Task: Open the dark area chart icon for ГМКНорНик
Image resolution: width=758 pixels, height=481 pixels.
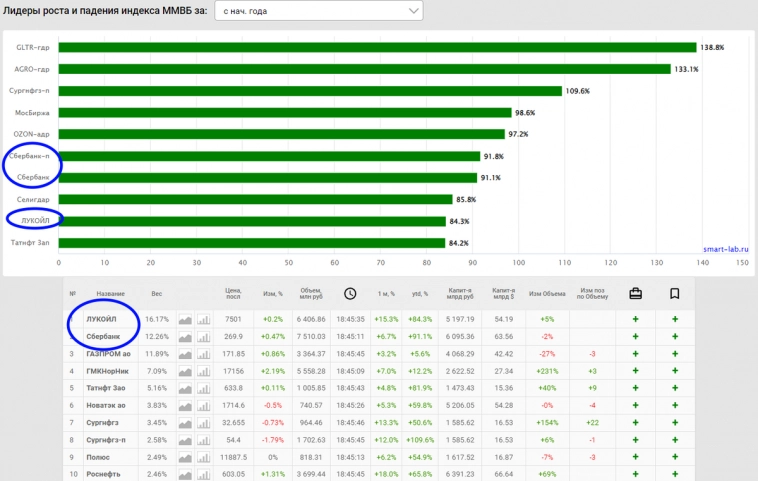Action: point(185,370)
